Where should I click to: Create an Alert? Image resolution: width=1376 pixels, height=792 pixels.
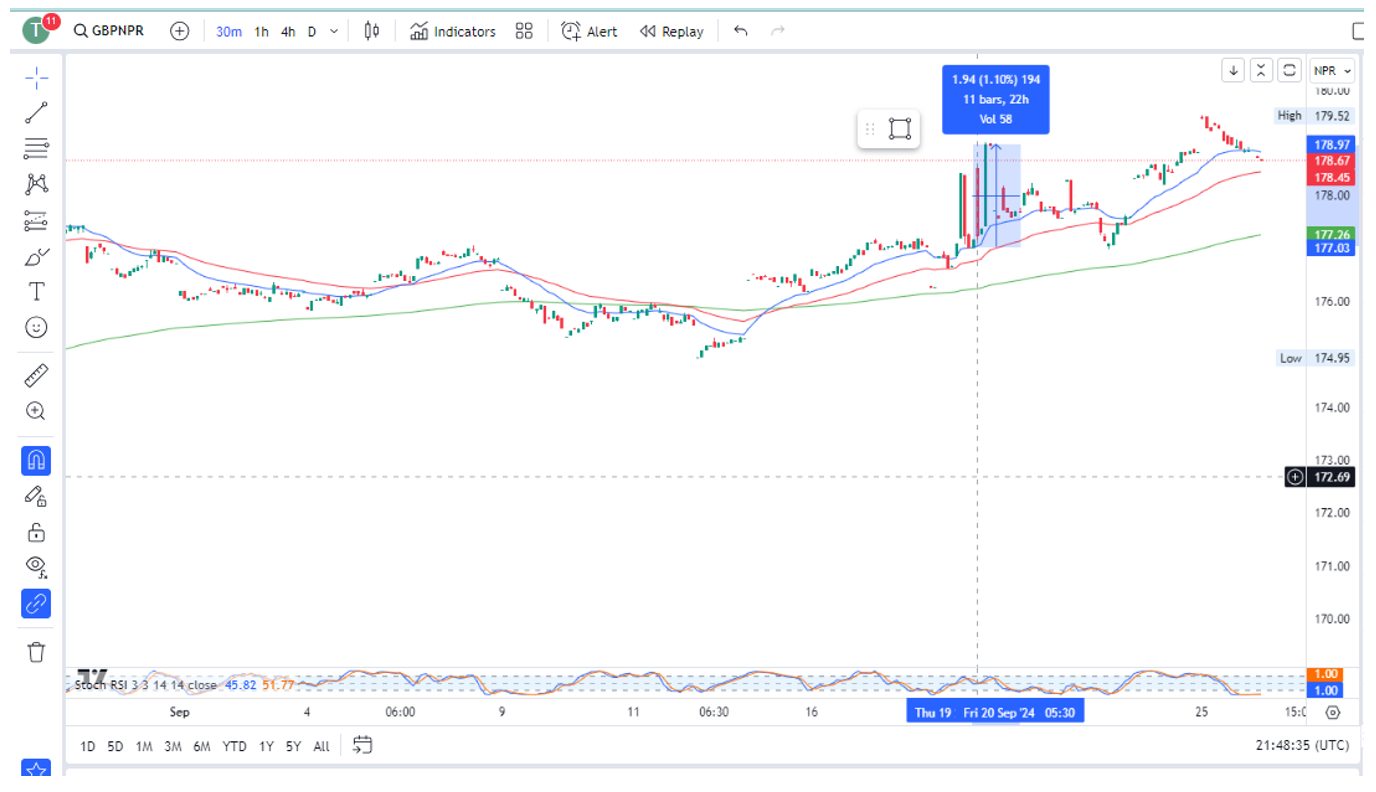(x=589, y=31)
